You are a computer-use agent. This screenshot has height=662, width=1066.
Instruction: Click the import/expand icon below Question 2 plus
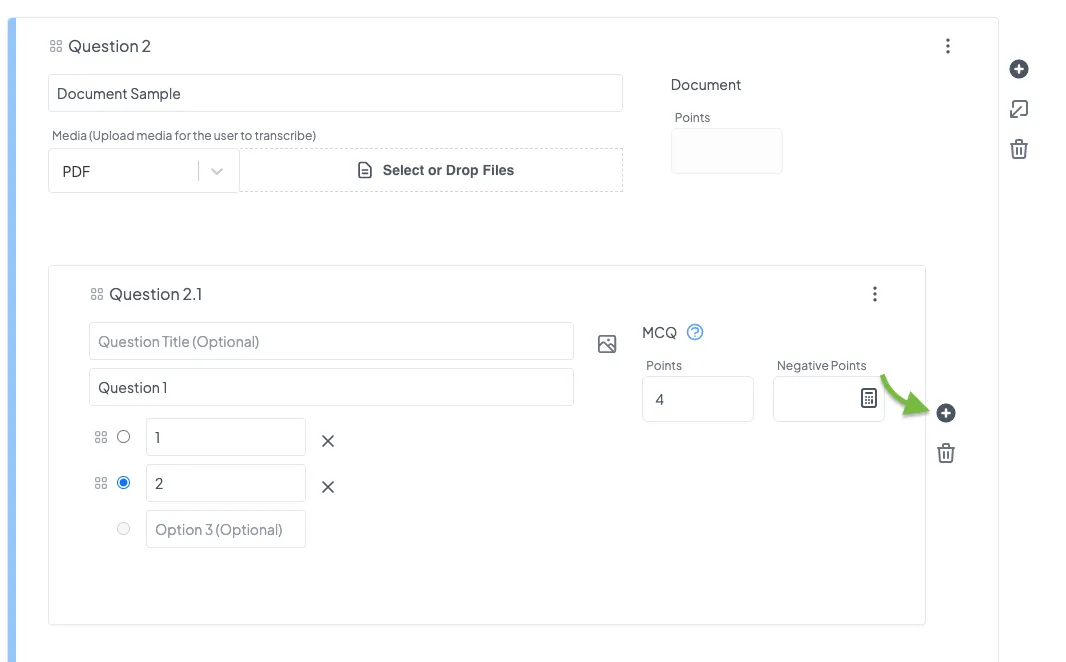click(x=1018, y=109)
